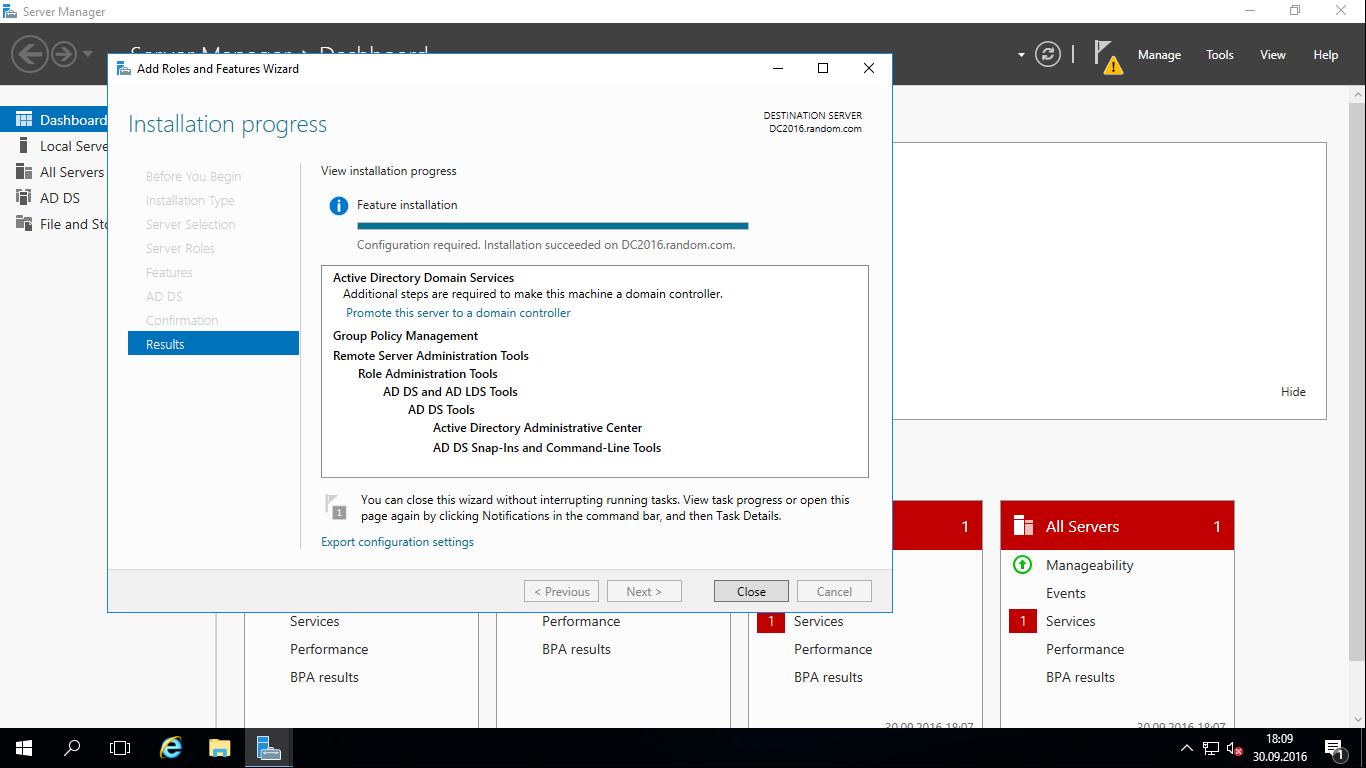This screenshot has height=768, width=1366.
Task: Show hidden tray icons chevron
Action: coord(1187,748)
